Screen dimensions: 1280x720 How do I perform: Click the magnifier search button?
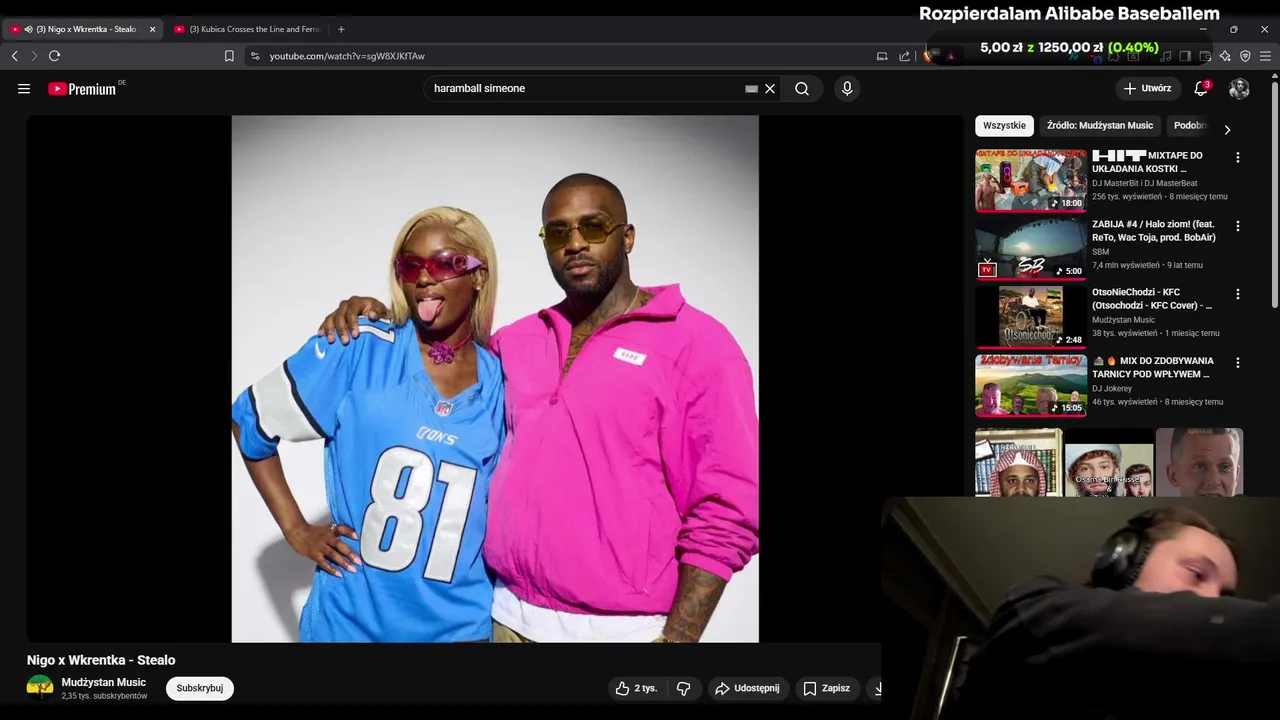(x=802, y=88)
